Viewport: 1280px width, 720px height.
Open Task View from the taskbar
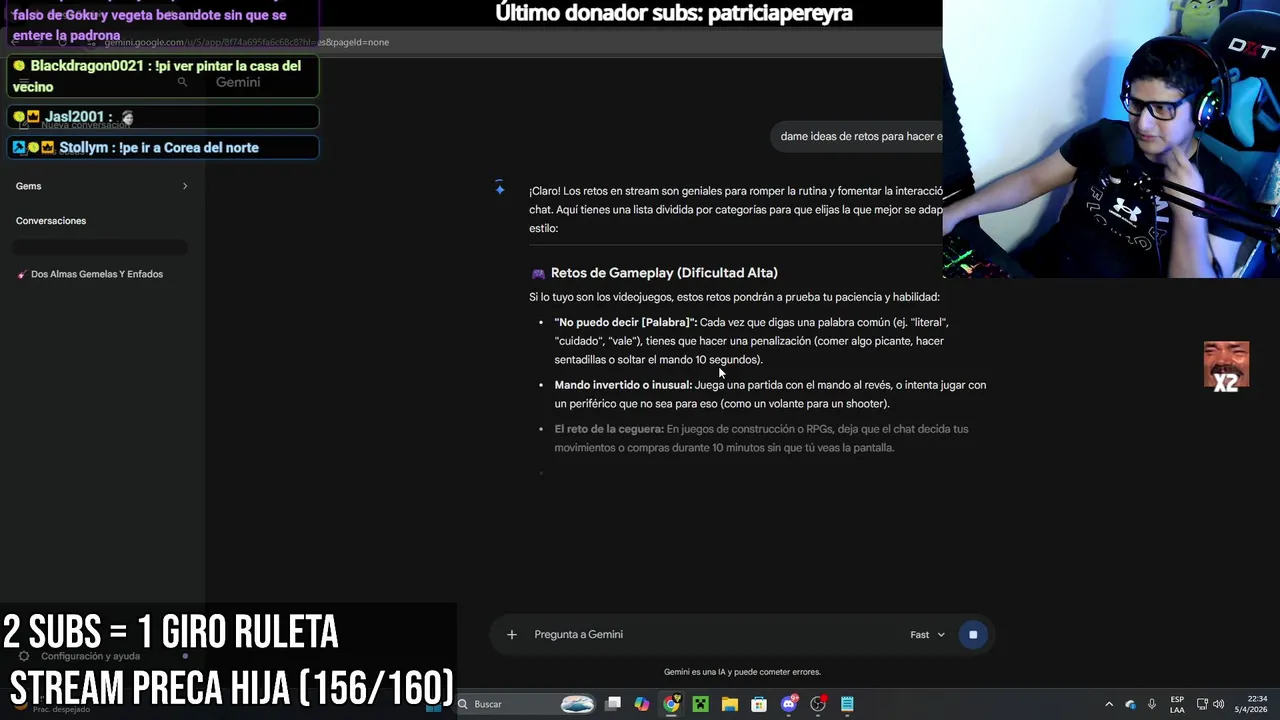click(613, 704)
